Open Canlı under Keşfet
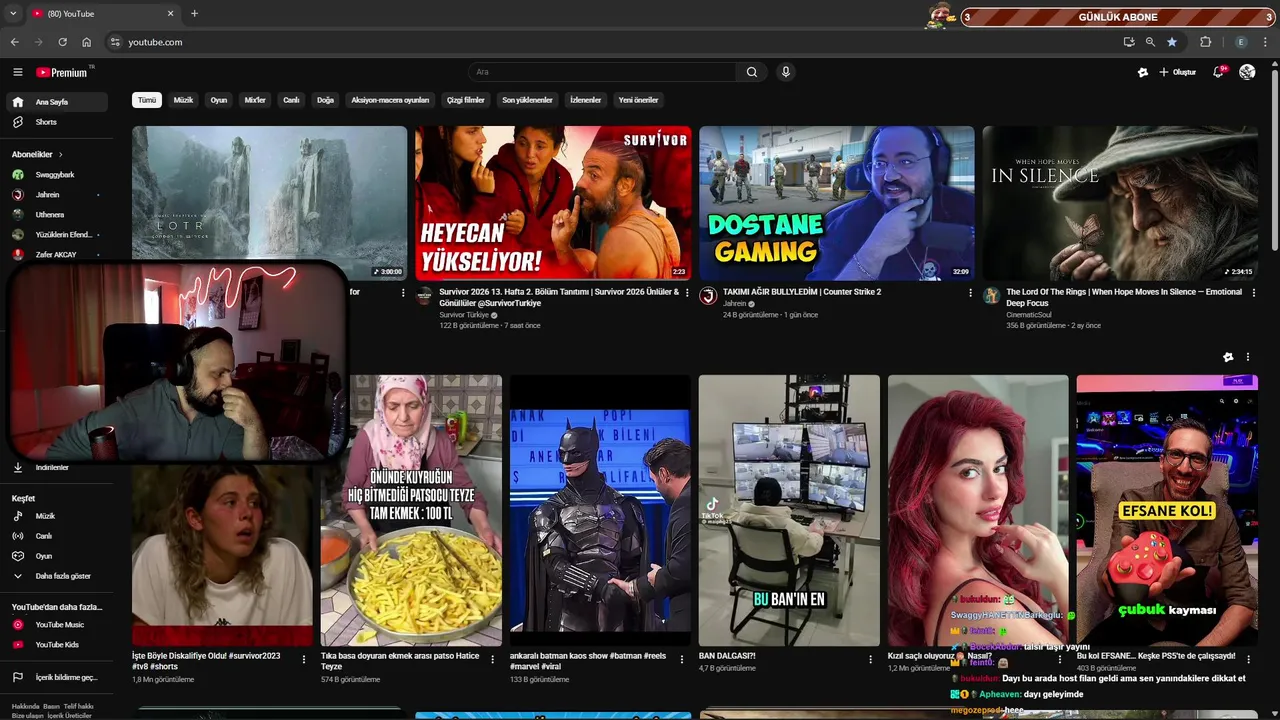The image size is (1280, 720). 58,536
